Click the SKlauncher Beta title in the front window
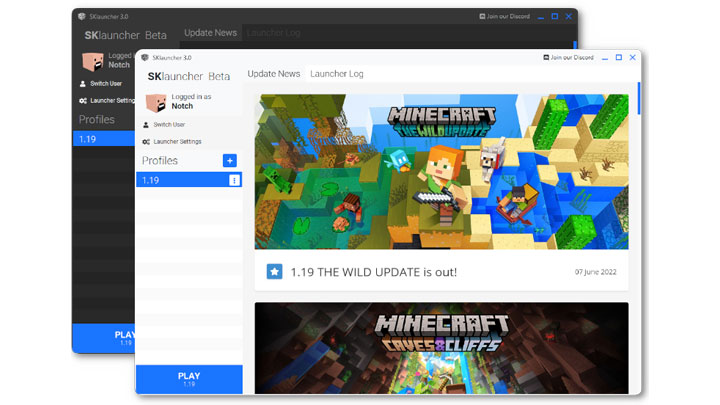Viewport: 720px width, 405px height. pyautogui.click(x=189, y=76)
